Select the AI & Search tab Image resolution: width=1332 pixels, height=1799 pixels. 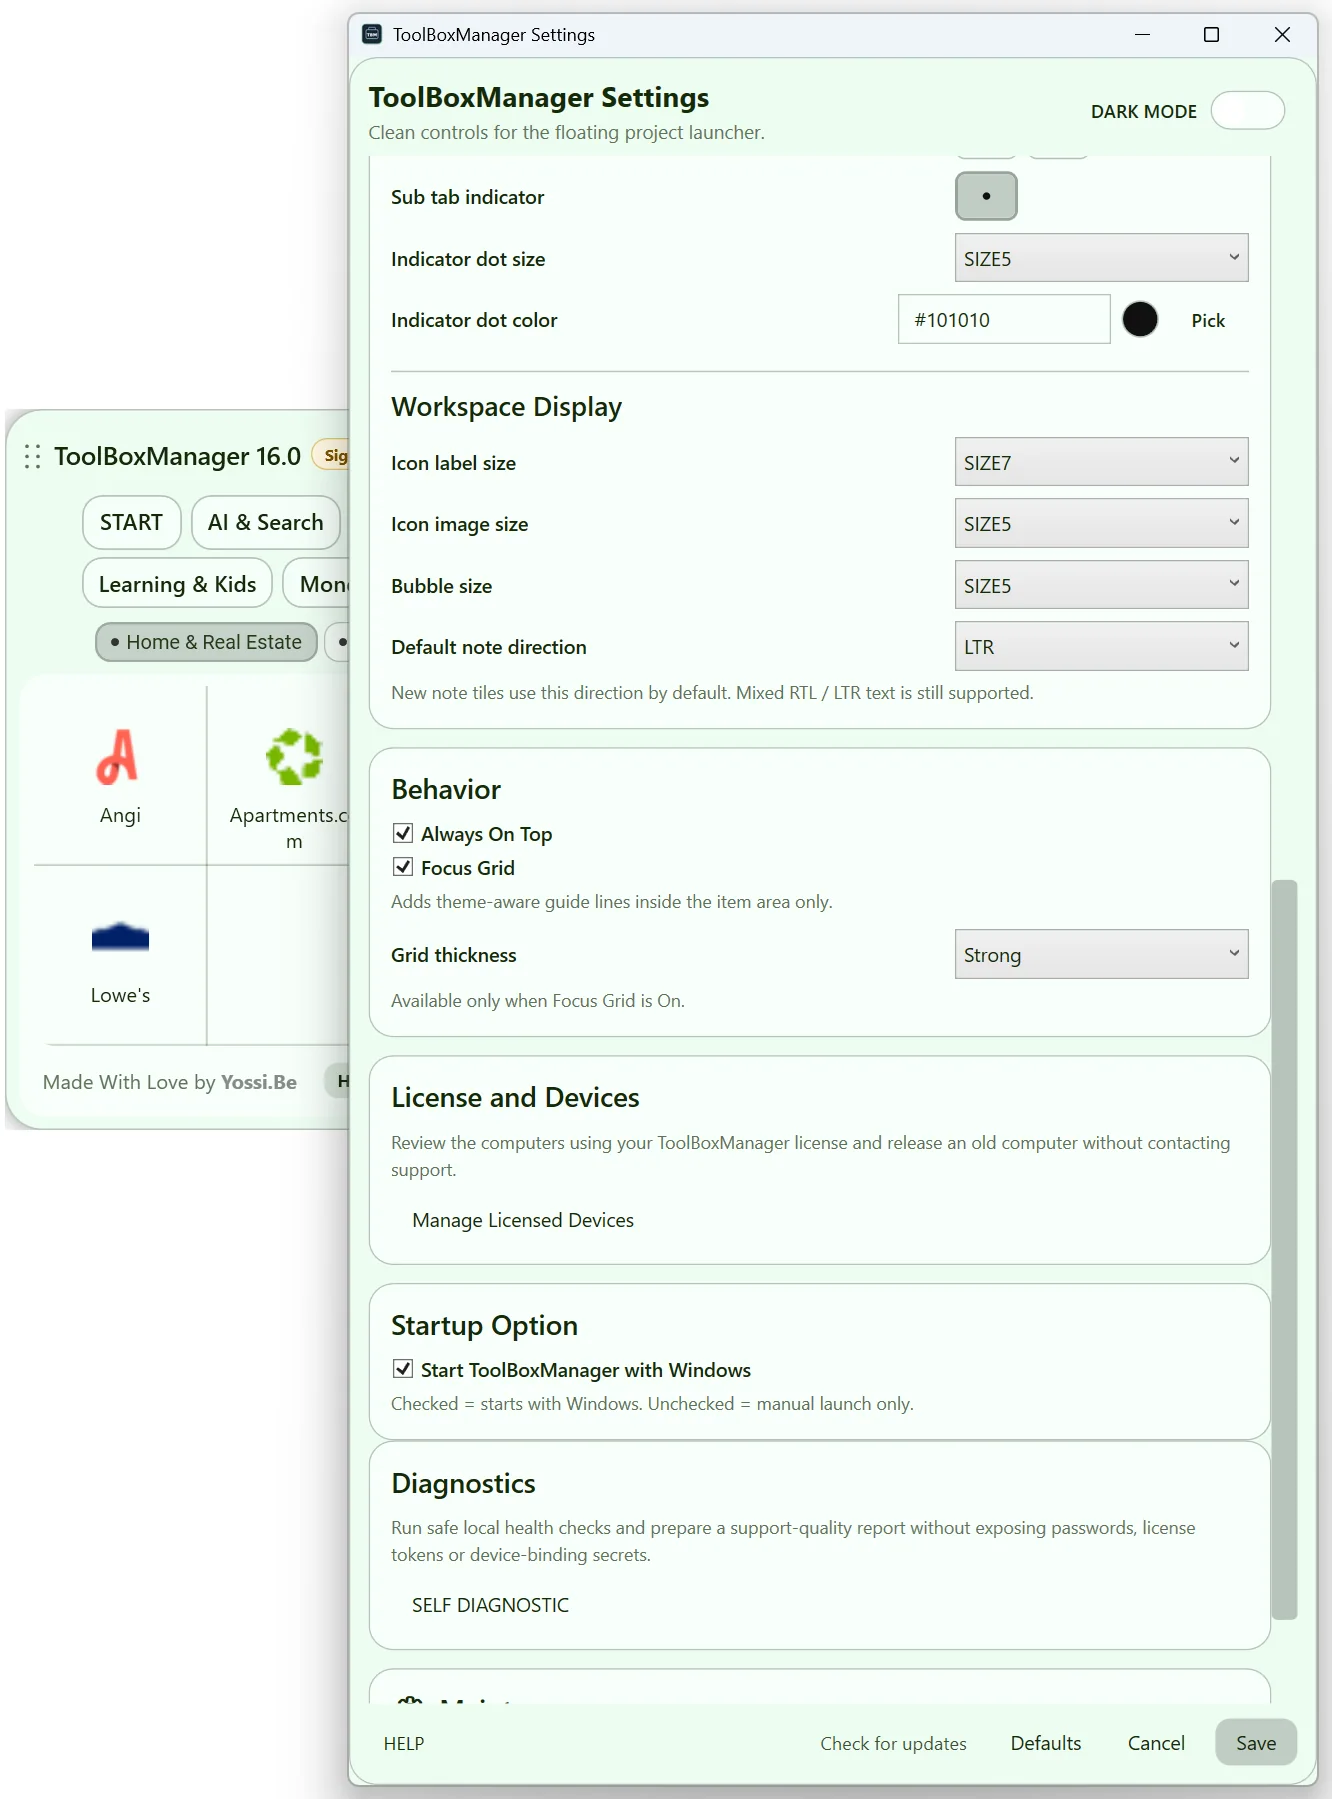(x=265, y=523)
